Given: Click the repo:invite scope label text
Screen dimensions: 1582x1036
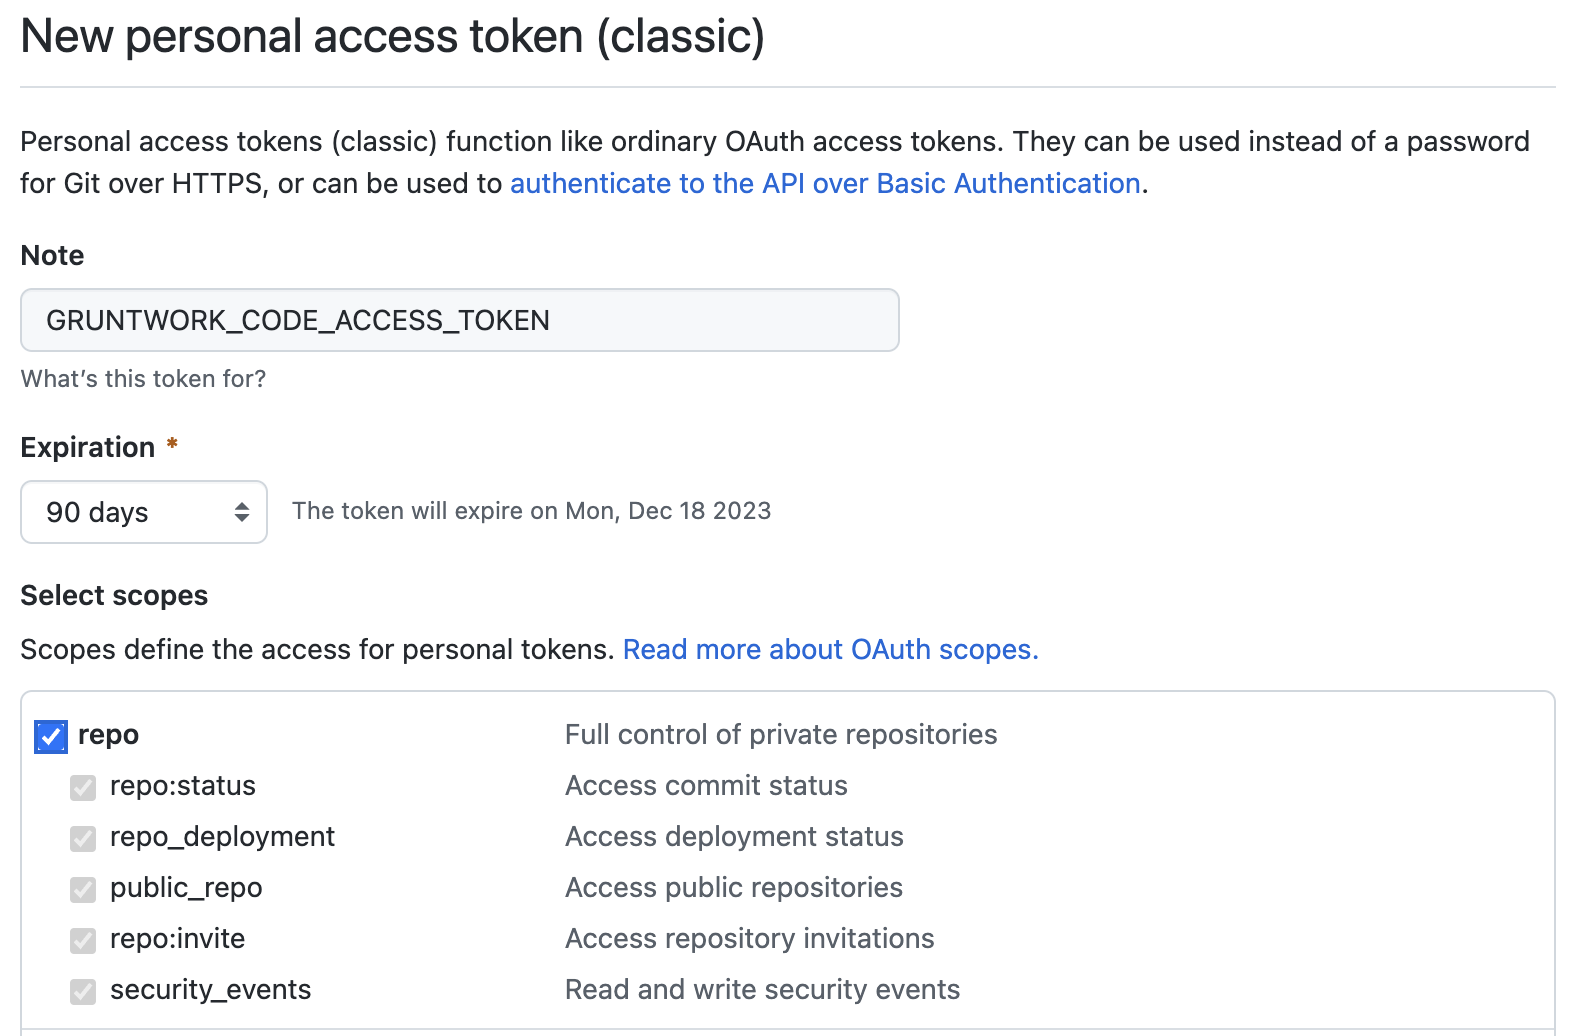Looking at the screenshot, I should [x=177, y=939].
